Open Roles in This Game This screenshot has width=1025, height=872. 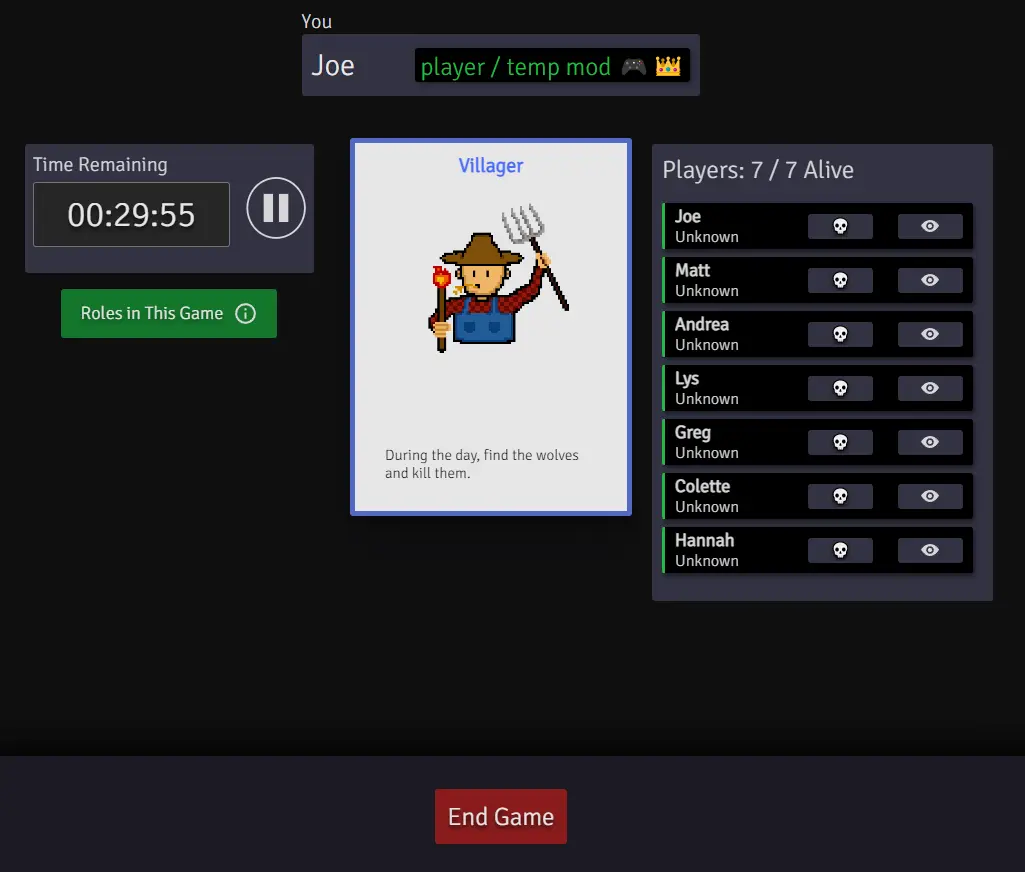[x=152, y=314]
